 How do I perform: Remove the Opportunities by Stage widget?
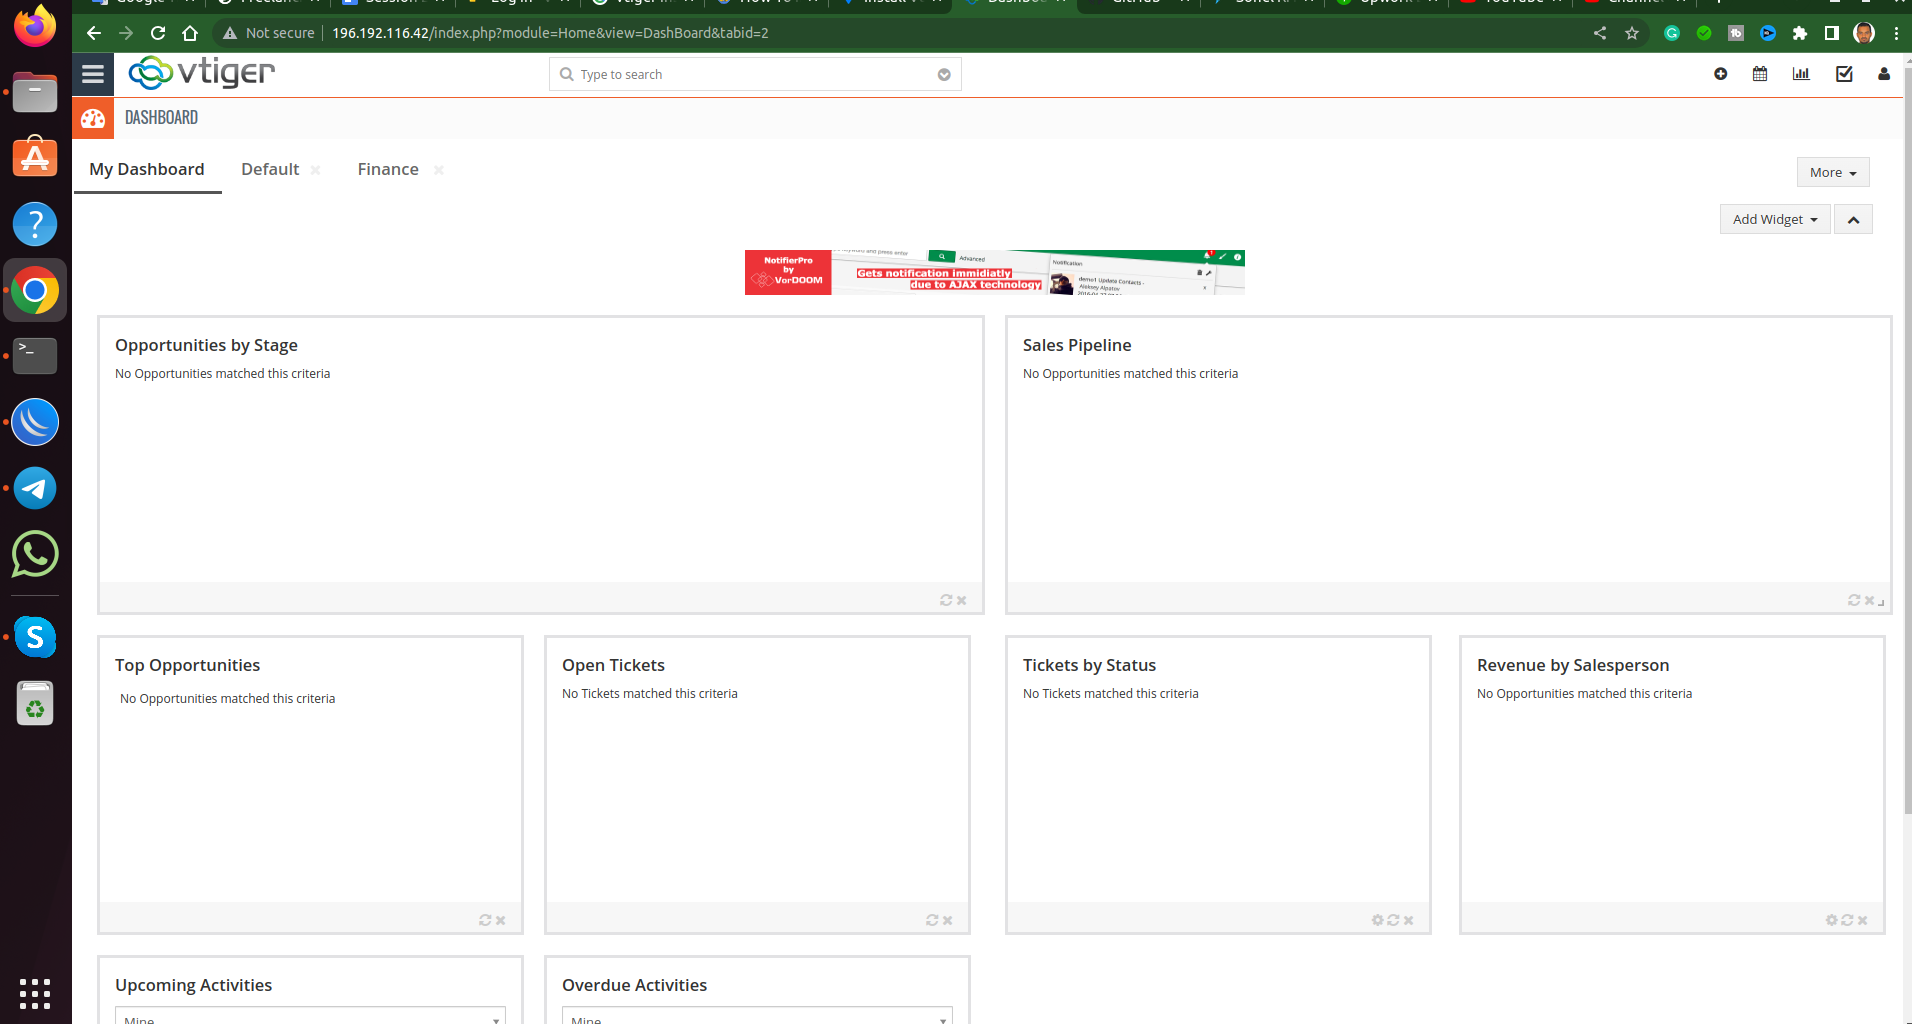click(962, 601)
